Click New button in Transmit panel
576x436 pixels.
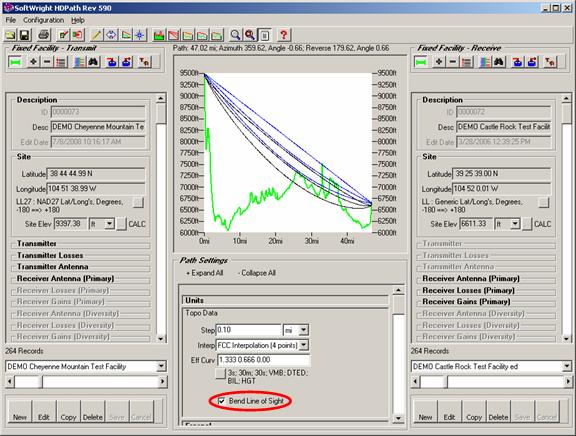pos(20,412)
